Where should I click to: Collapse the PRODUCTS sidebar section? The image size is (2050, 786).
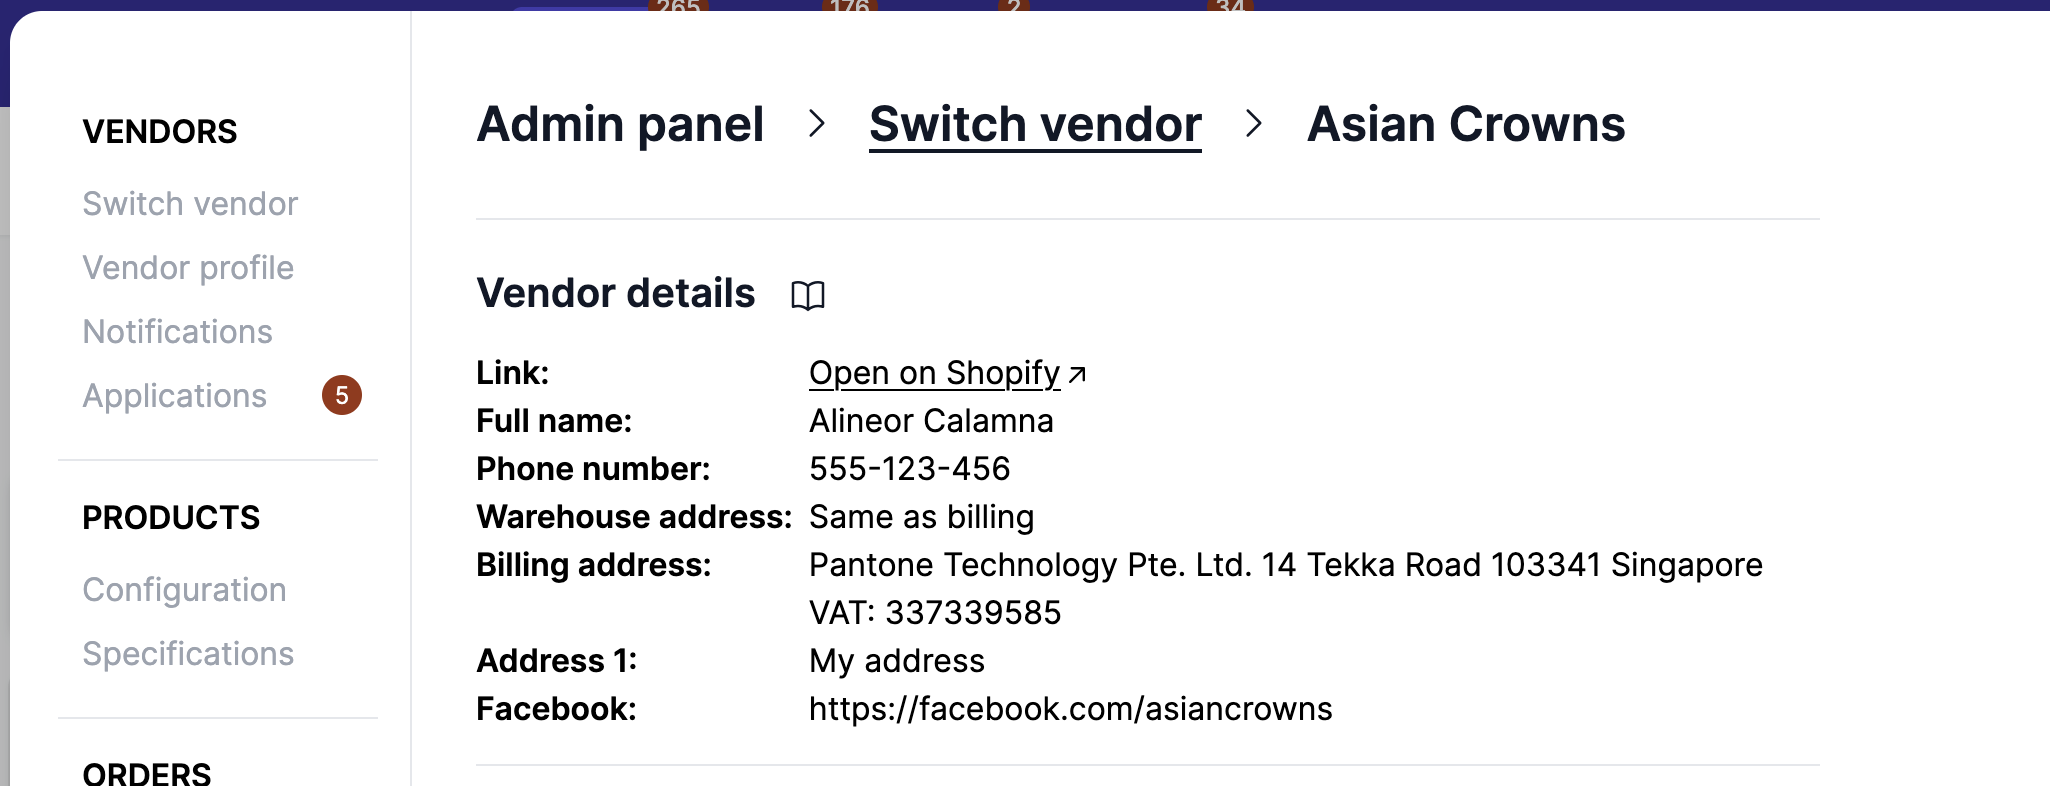click(170, 517)
